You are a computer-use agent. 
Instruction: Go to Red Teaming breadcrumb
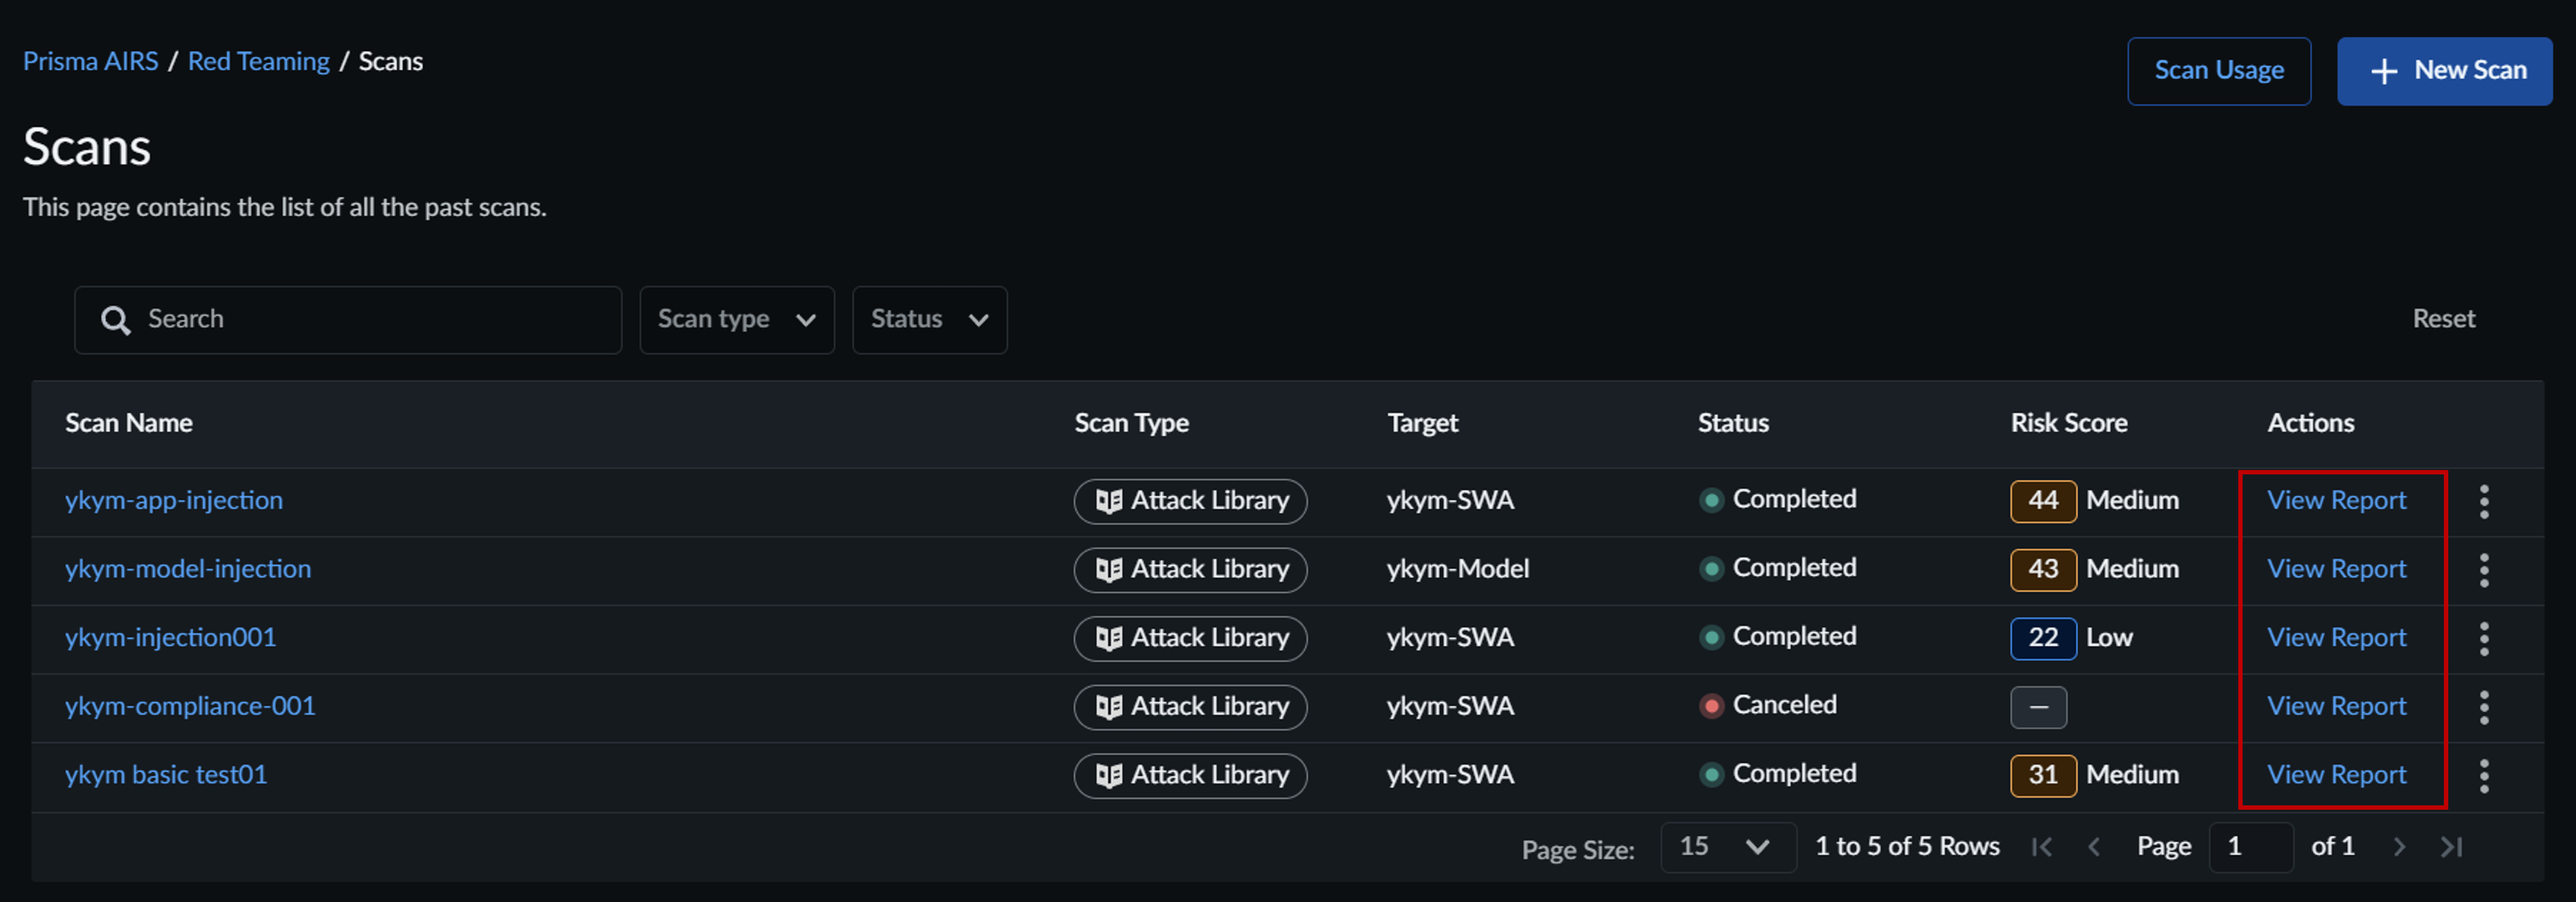tap(258, 62)
